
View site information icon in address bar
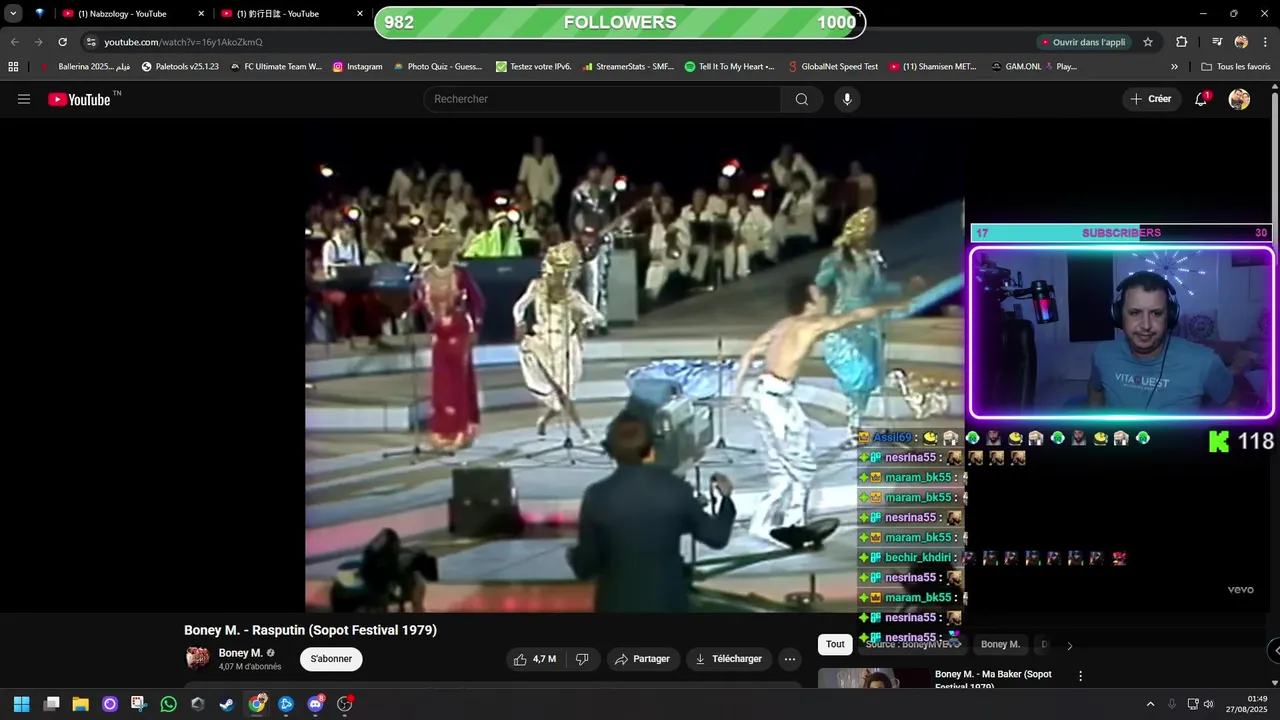tap(91, 42)
